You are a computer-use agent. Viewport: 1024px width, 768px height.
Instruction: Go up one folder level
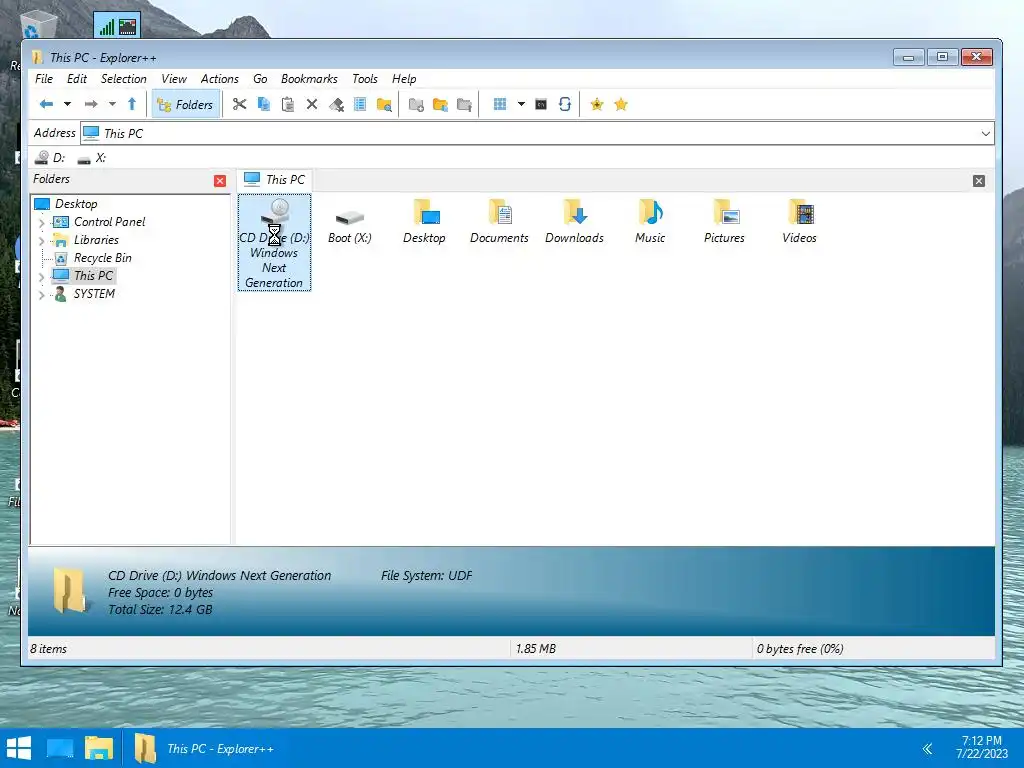[132, 104]
